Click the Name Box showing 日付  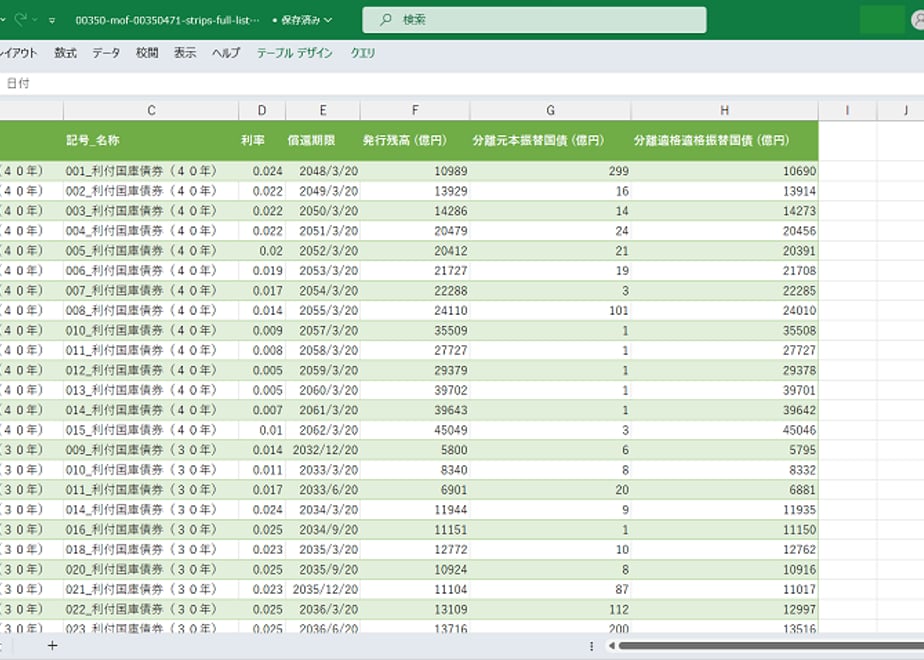(x=18, y=83)
